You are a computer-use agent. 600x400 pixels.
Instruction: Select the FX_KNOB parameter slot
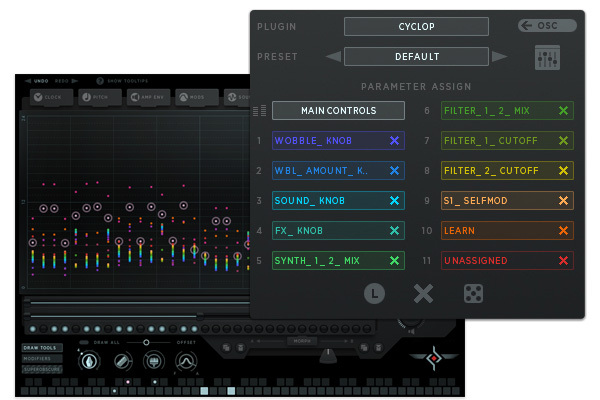pos(338,230)
